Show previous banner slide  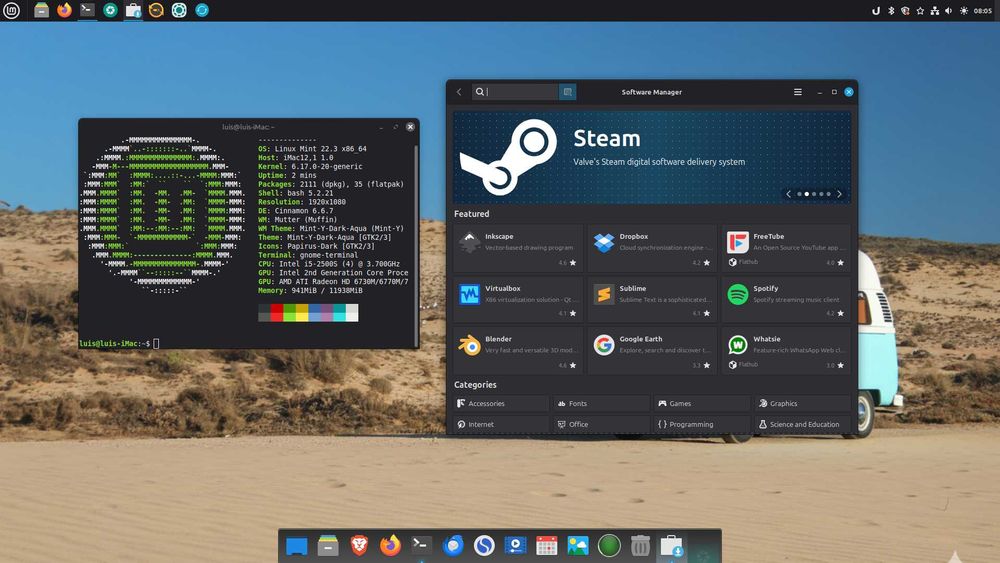(788, 194)
